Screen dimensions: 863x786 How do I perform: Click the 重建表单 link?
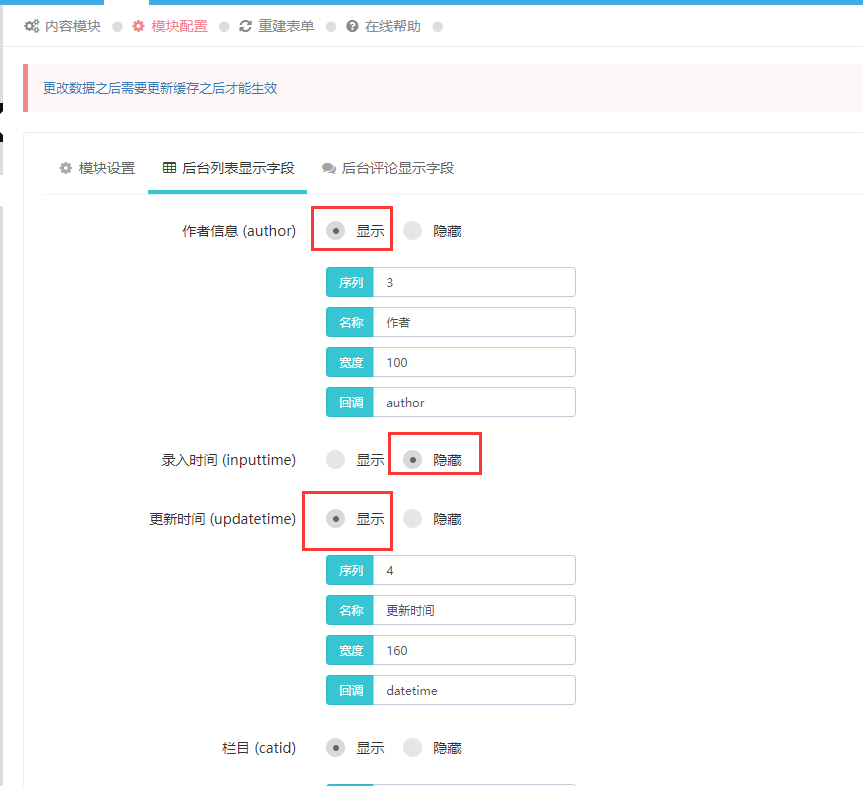point(285,27)
